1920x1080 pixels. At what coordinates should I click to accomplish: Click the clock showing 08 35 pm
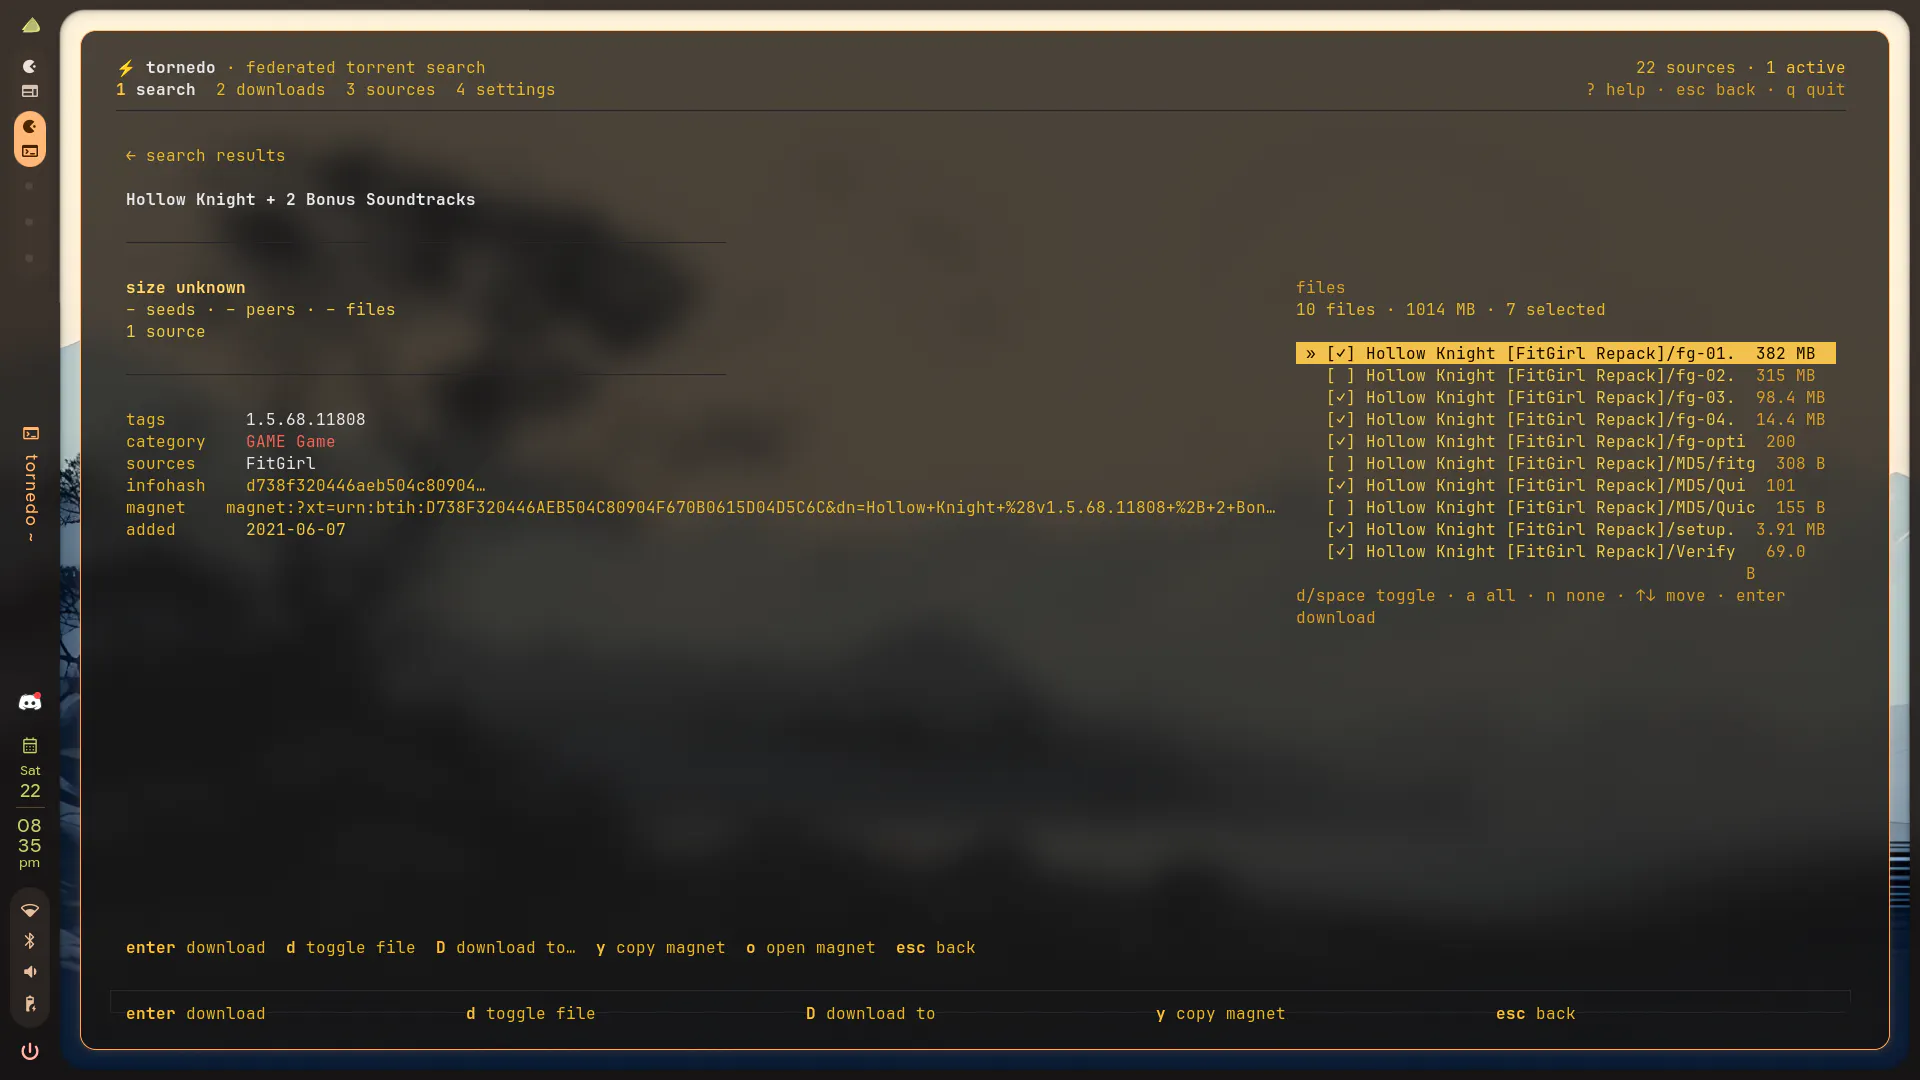click(x=30, y=843)
